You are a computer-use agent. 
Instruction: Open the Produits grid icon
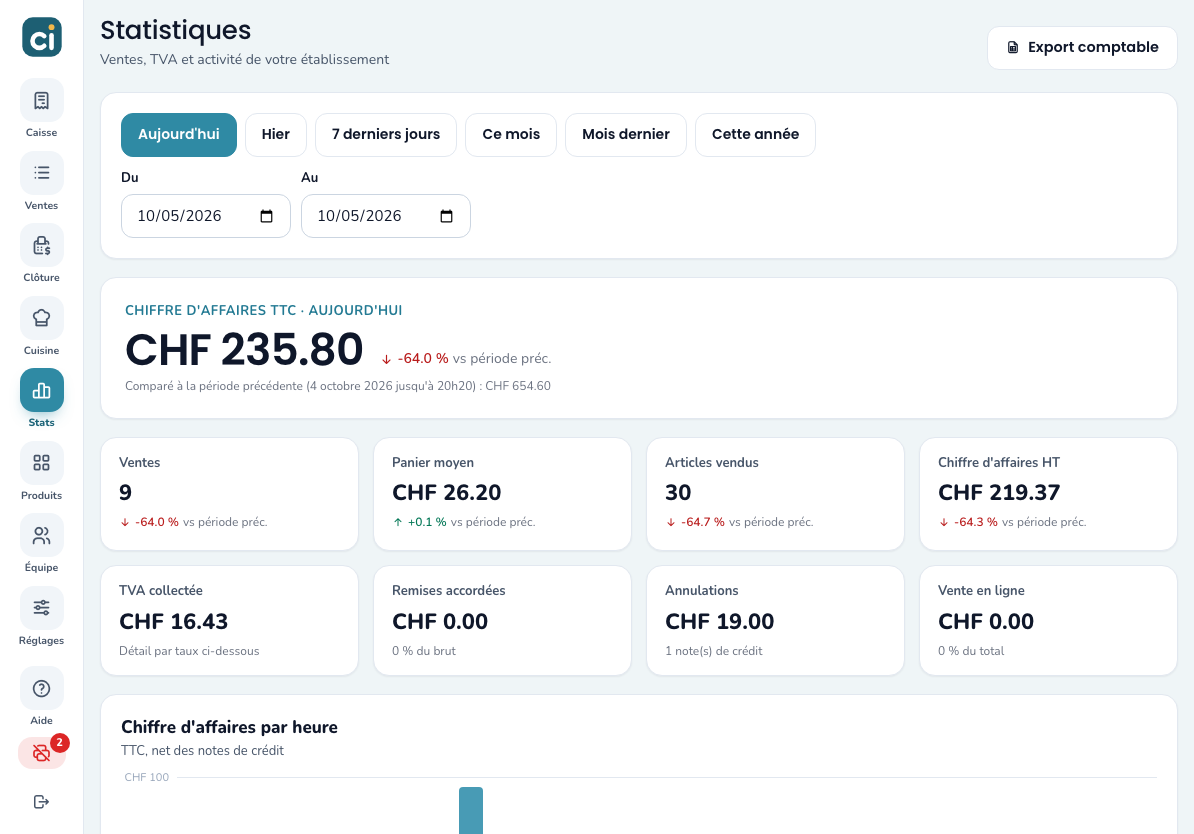point(41,462)
